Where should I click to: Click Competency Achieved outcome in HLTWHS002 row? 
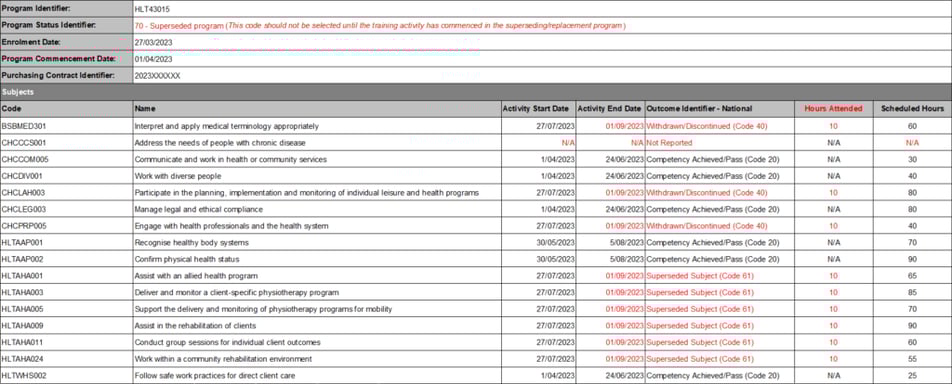[x=713, y=375]
